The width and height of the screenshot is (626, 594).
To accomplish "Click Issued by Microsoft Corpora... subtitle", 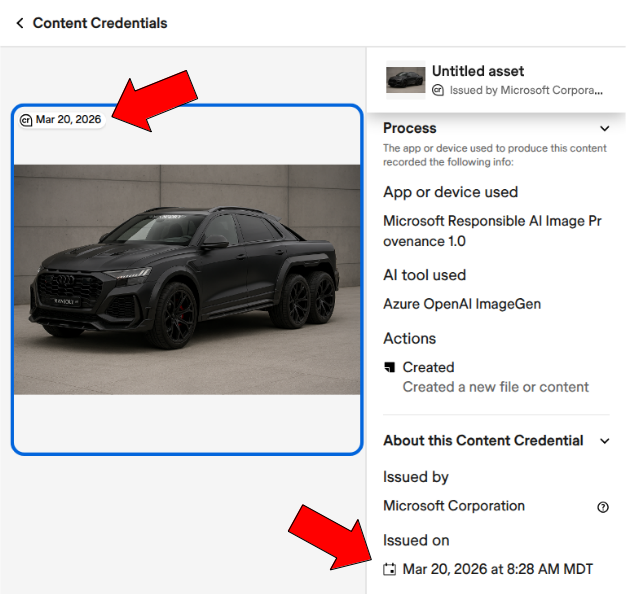I will coord(526,90).
